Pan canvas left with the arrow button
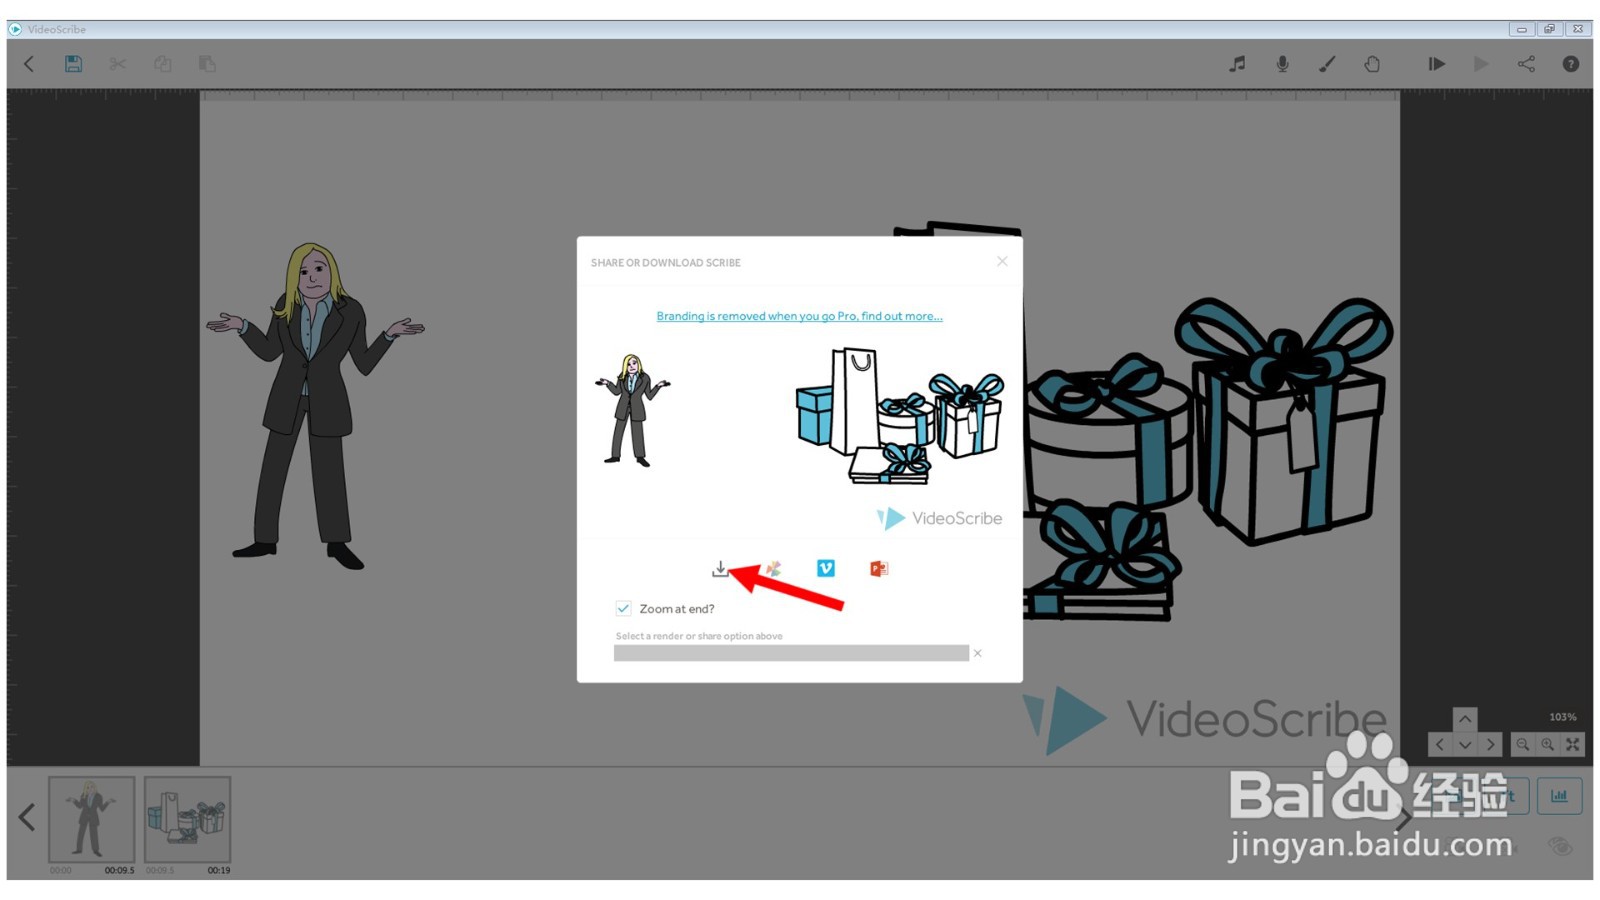1600x900 pixels. tap(1440, 744)
